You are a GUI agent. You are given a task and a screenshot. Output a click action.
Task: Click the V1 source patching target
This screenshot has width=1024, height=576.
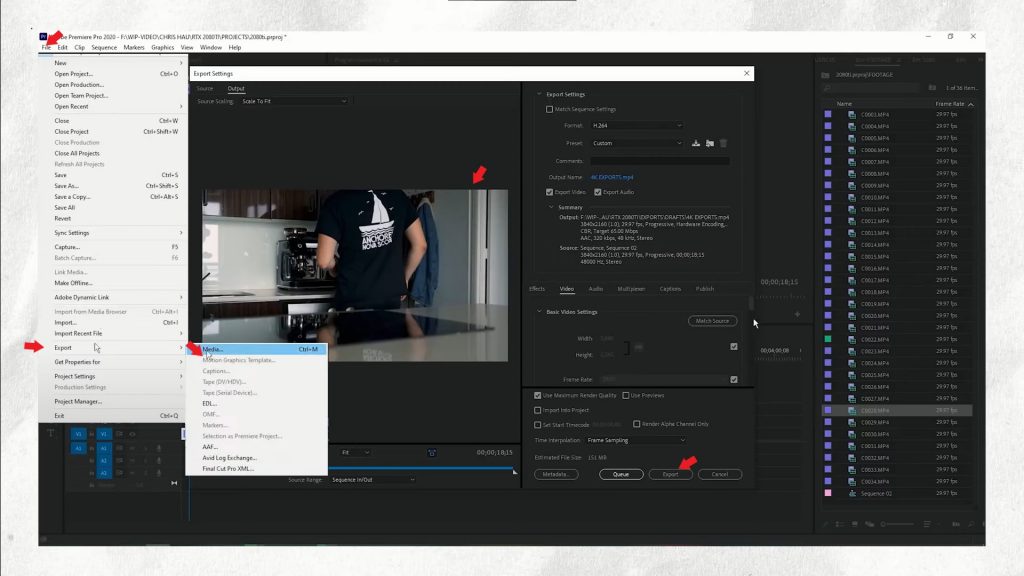78,434
